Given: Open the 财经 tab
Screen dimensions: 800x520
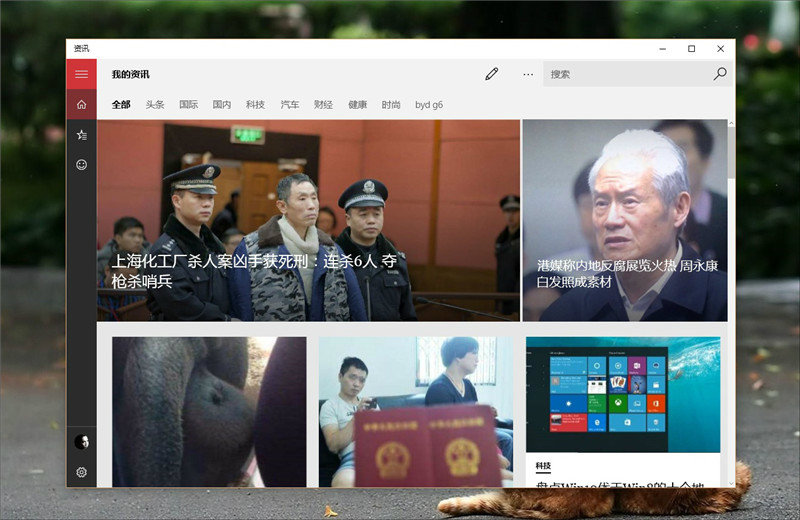Looking at the screenshot, I should coord(323,104).
